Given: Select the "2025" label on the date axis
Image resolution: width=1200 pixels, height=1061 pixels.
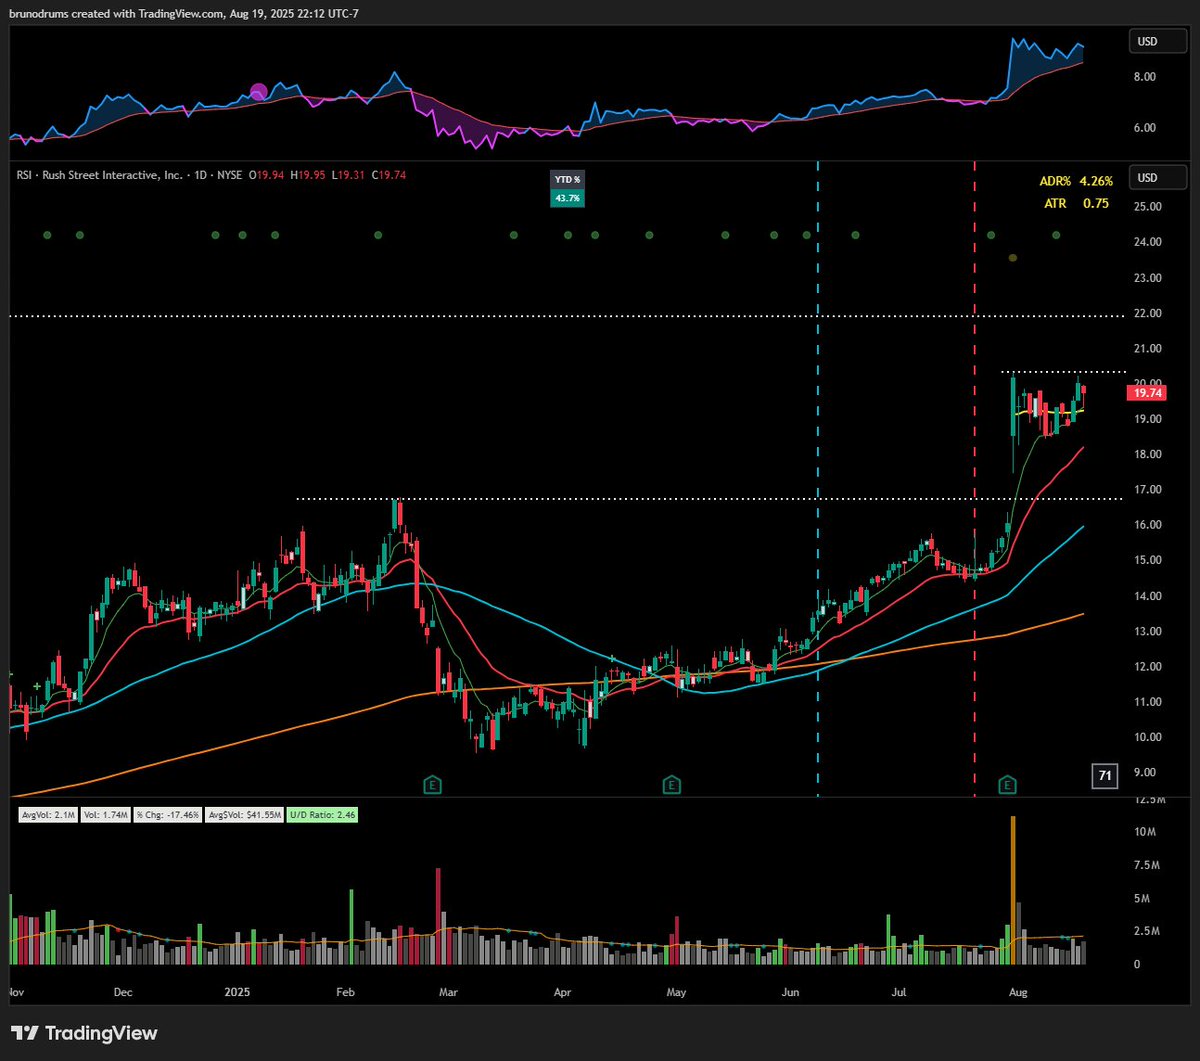Looking at the screenshot, I should [x=236, y=992].
